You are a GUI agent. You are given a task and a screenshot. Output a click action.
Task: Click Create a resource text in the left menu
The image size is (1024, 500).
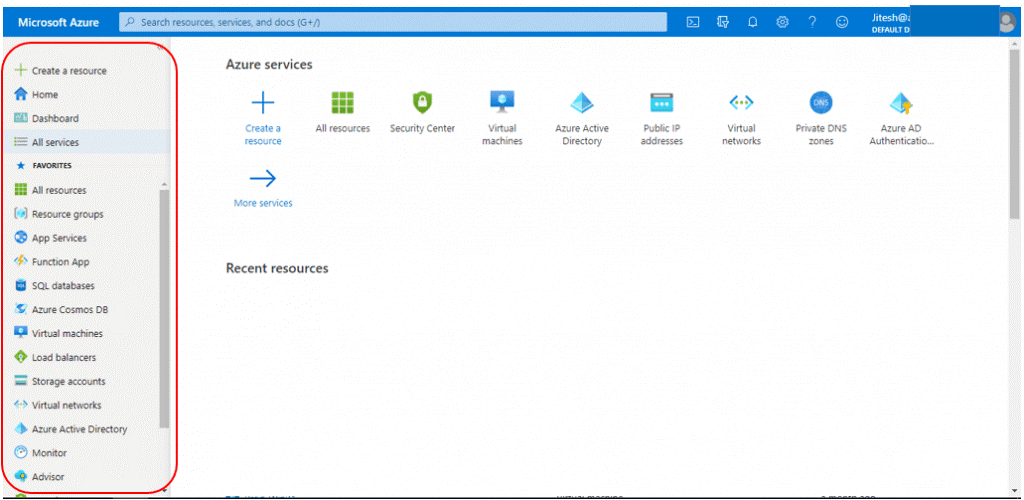(69, 70)
